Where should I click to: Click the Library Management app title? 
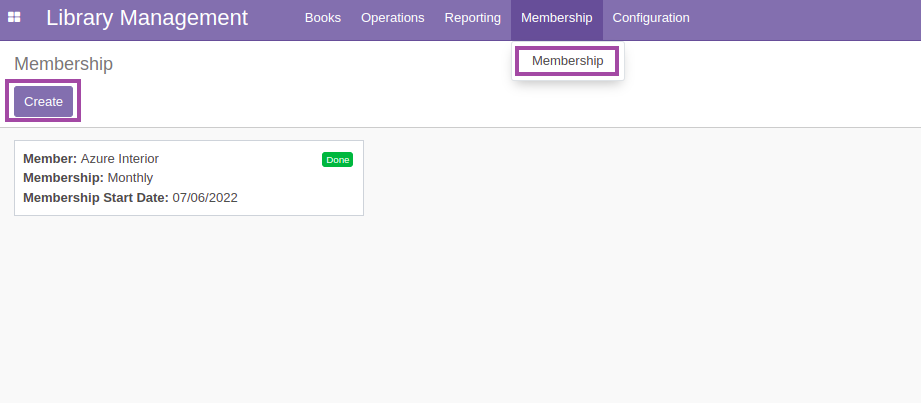coord(147,18)
